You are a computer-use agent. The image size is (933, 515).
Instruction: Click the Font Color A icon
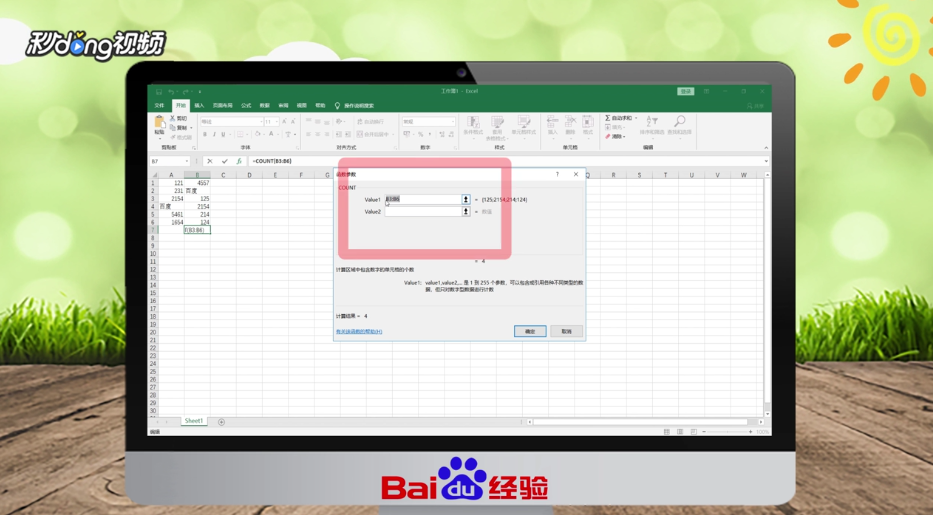tap(271, 134)
